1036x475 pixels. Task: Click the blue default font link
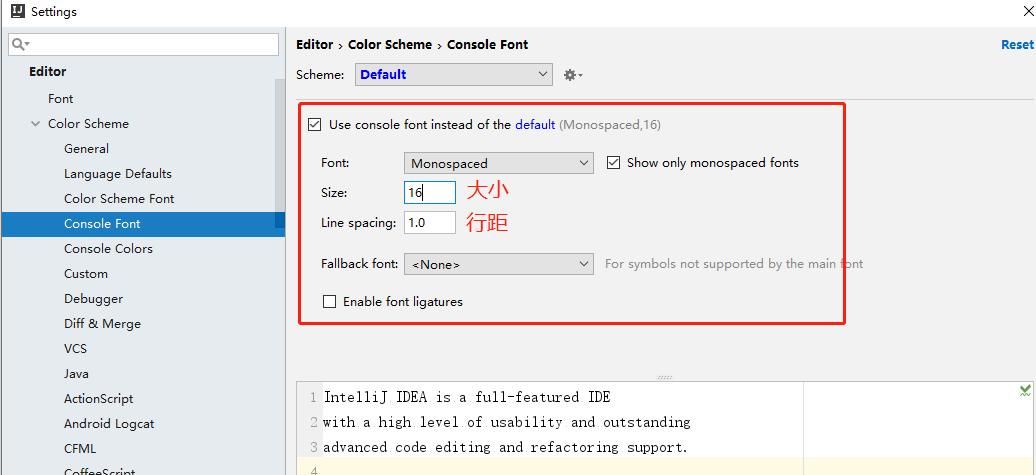(535, 124)
